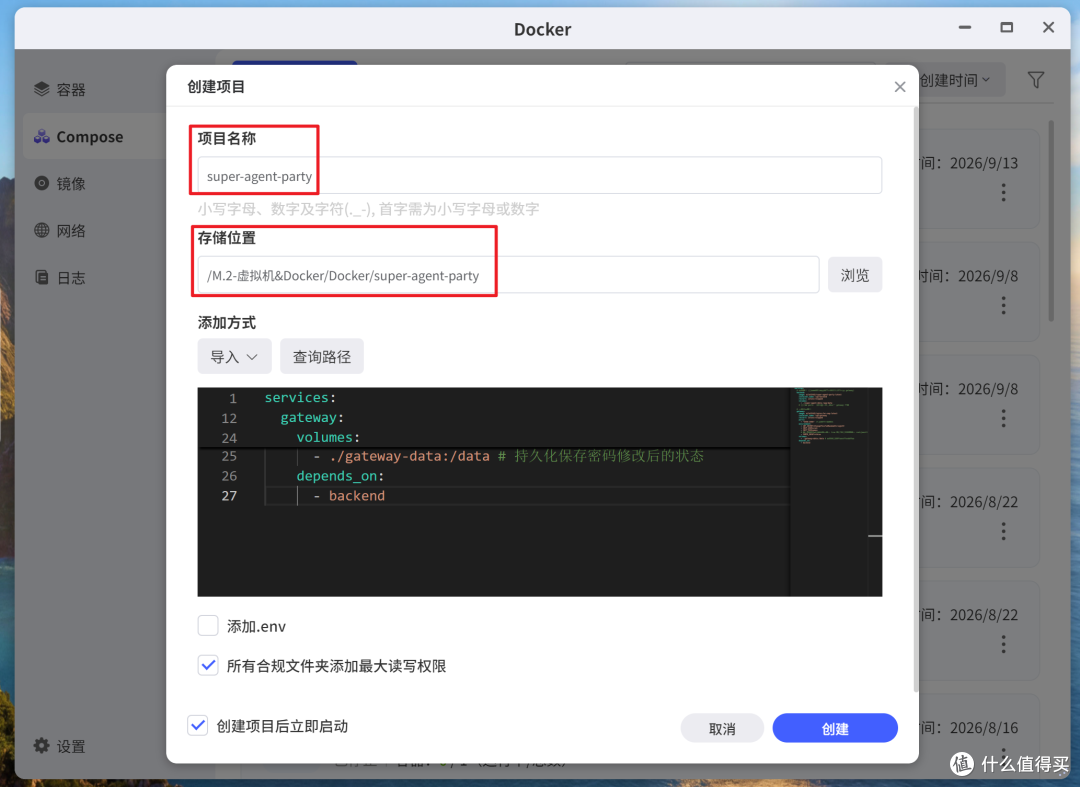Minimize the Docker window

(965, 28)
